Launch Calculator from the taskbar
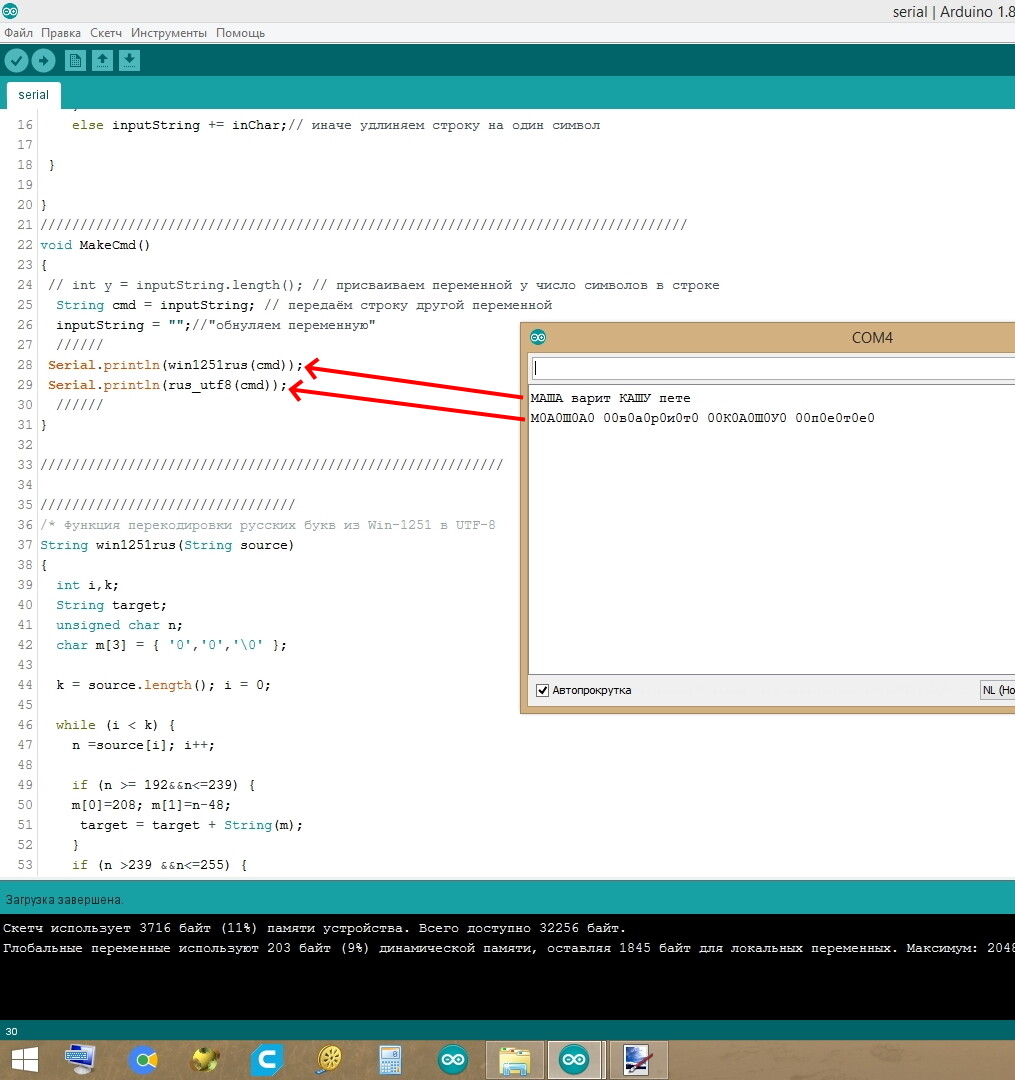Image resolution: width=1015 pixels, height=1080 pixels. [x=390, y=1059]
